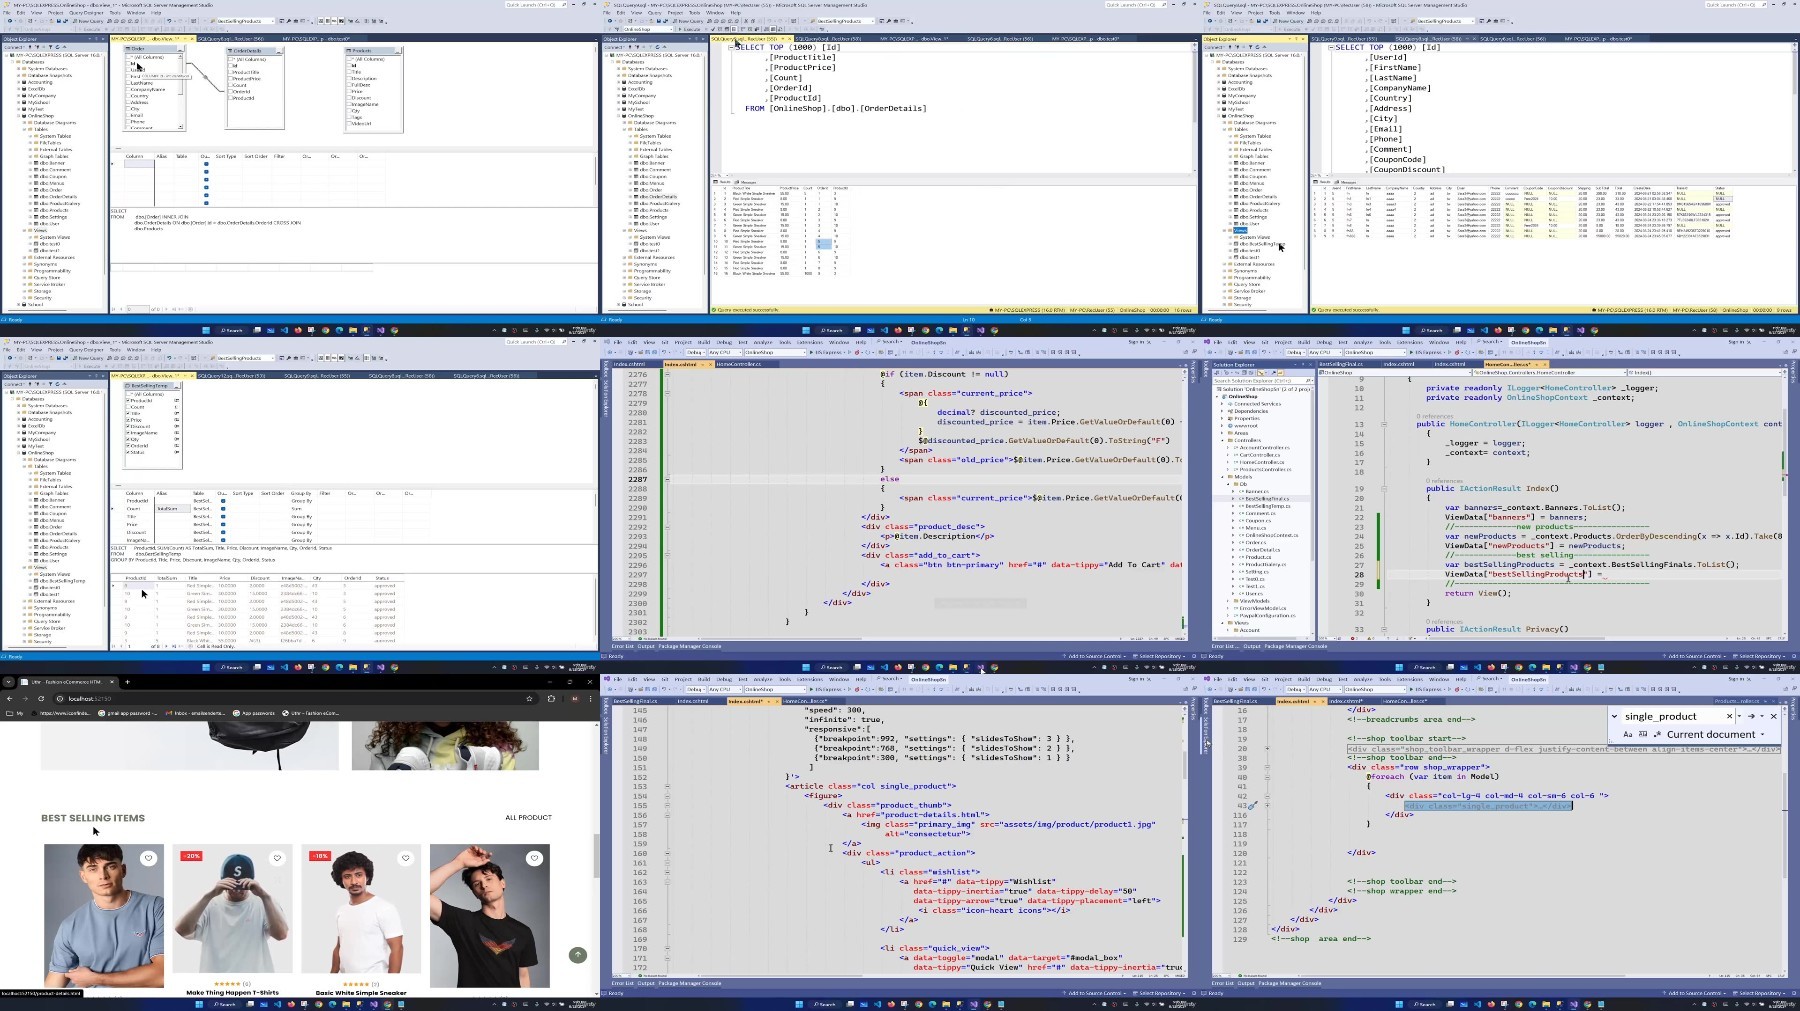Click the Find Next arrow in the find box
The image size is (1800, 1011).
tap(1751, 716)
